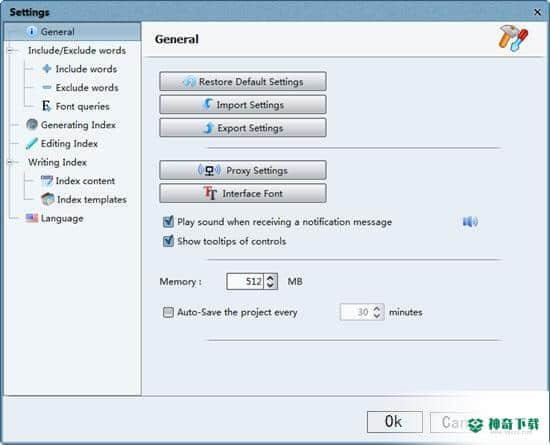Open Editing Index settings page
The width and height of the screenshot is (550, 445).
[x=69, y=143]
